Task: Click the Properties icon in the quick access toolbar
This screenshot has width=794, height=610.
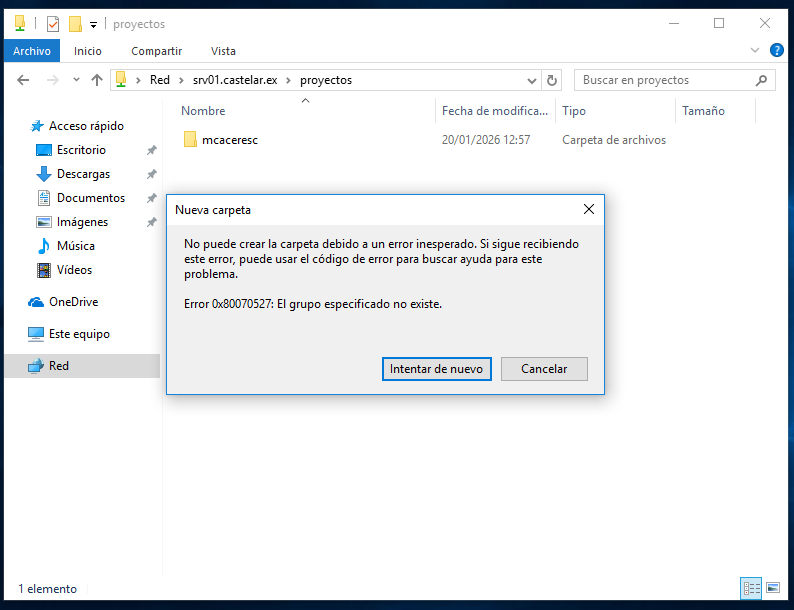Action: click(x=53, y=24)
